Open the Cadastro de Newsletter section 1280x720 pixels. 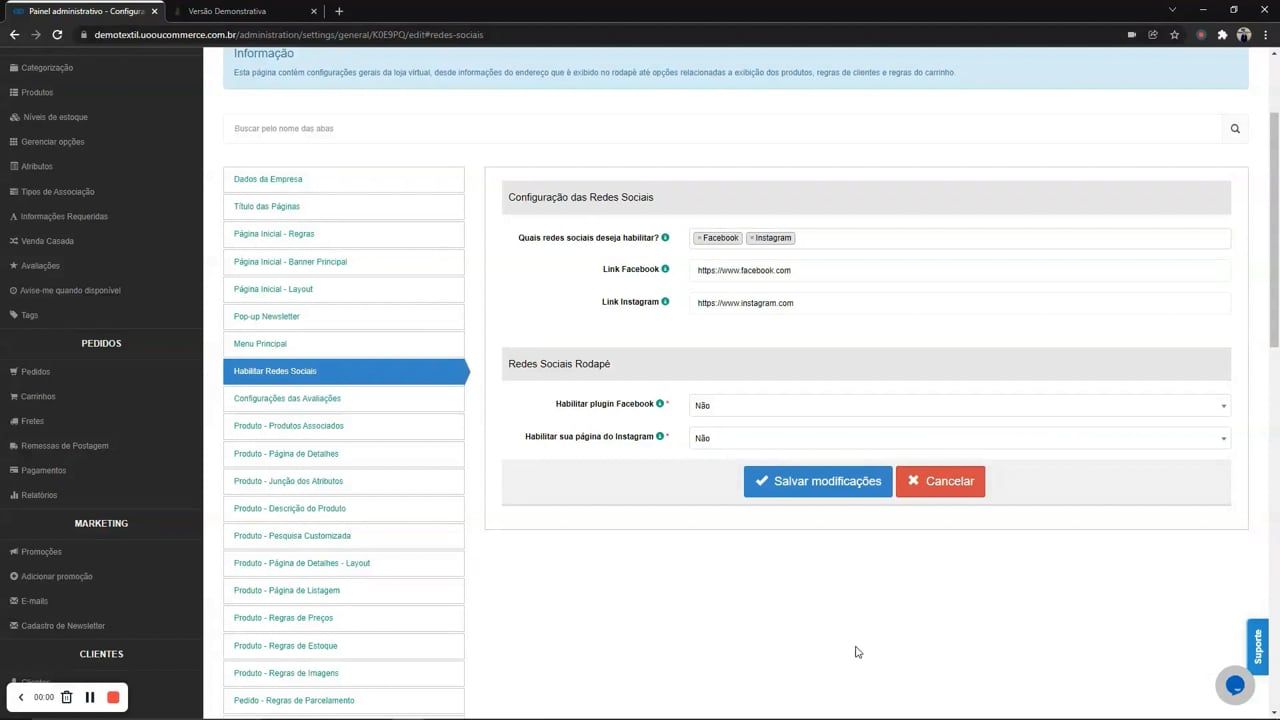coord(63,625)
